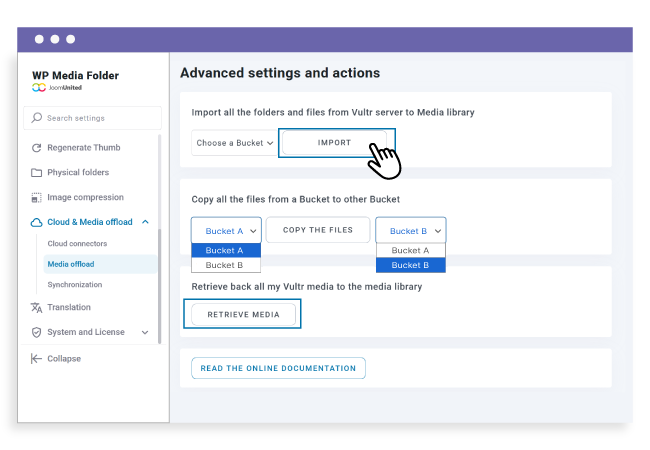Screen dimensions: 650x450
Task: Choose Bucket B in source list
Action: (x=226, y=265)
